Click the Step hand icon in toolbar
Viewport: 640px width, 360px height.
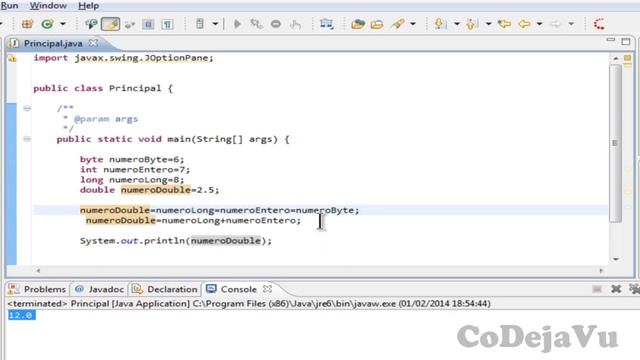coord(296,24)
